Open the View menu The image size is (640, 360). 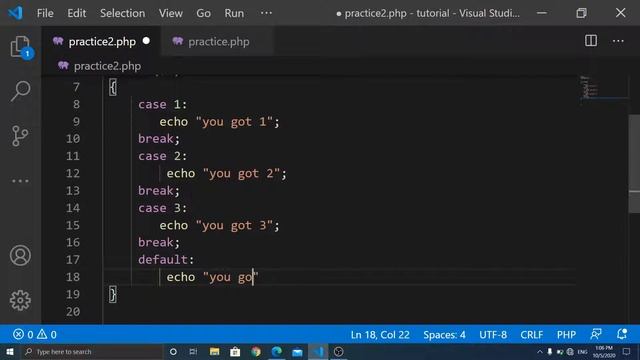coord(171,13)
